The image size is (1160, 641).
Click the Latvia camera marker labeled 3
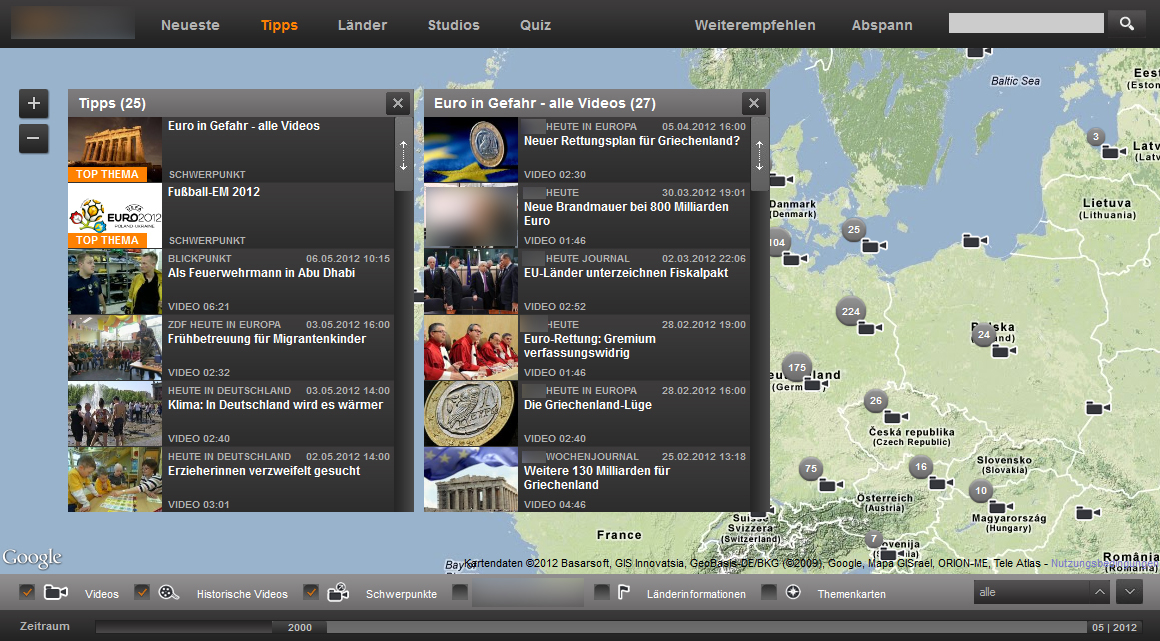(x=1096, y=138)
